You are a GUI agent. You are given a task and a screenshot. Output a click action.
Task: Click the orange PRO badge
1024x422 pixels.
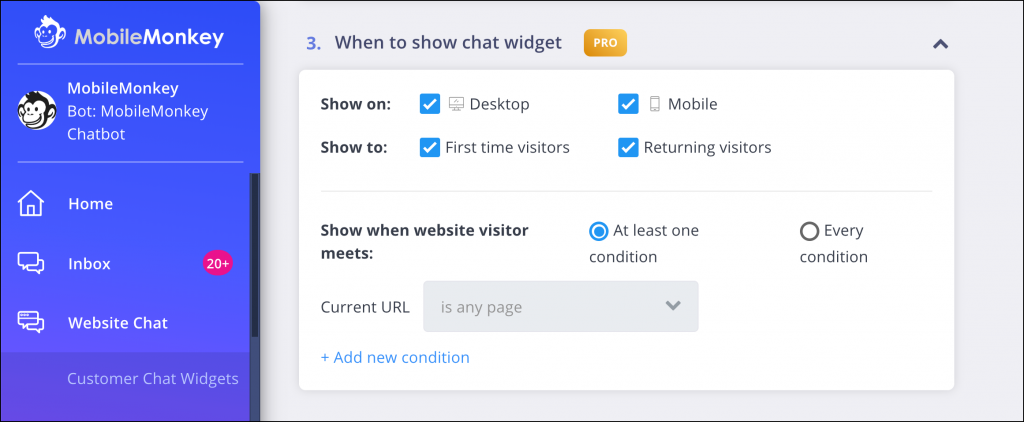point(605,43)
